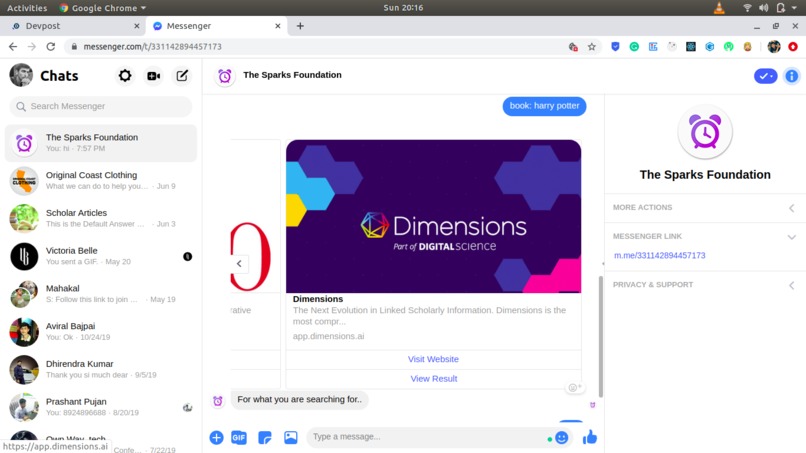806x453 pixels.
Task: Open the VLC tray icon
Action: click(719, 8)
